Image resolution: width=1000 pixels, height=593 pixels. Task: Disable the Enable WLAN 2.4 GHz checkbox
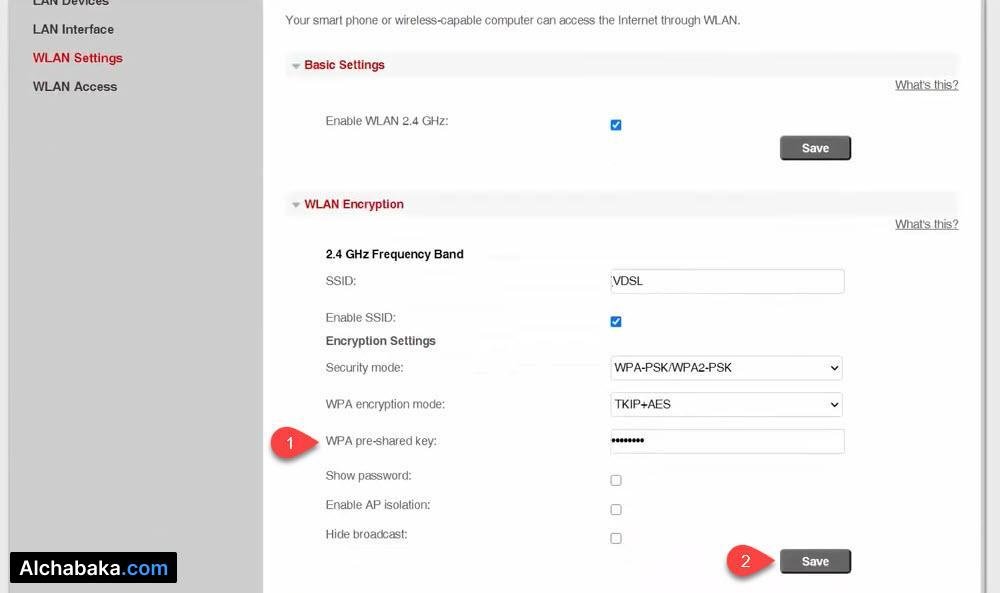pos(615,124)
